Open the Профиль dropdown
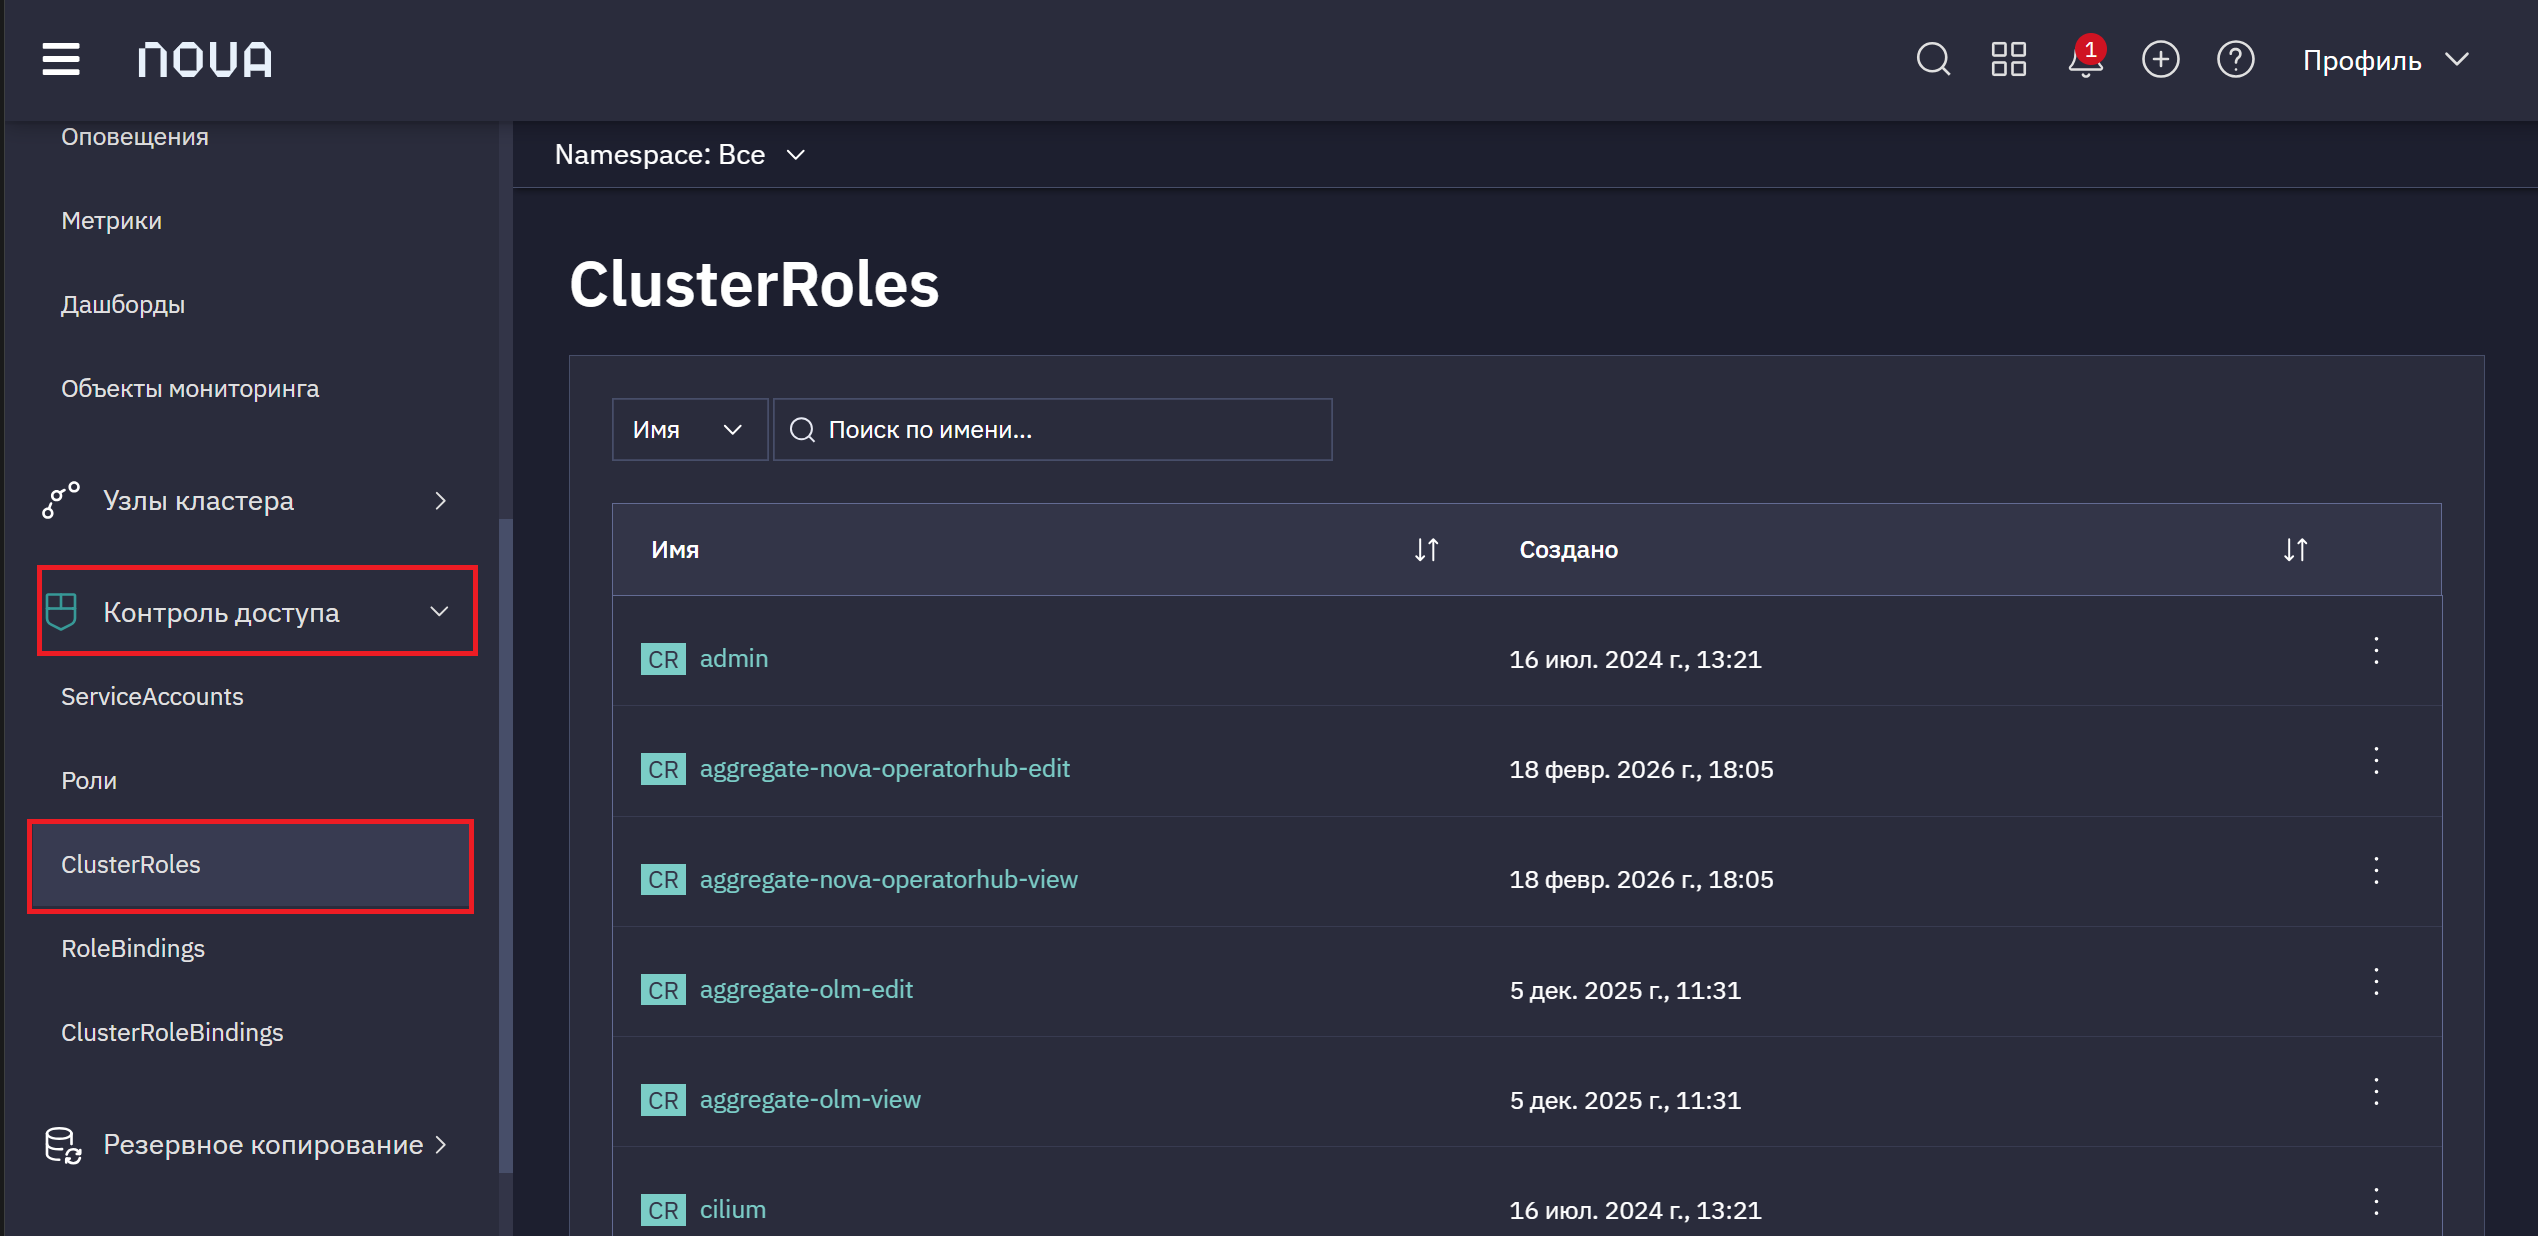Viewport: 2538px width, 1236px height. tap(2386, 60)
